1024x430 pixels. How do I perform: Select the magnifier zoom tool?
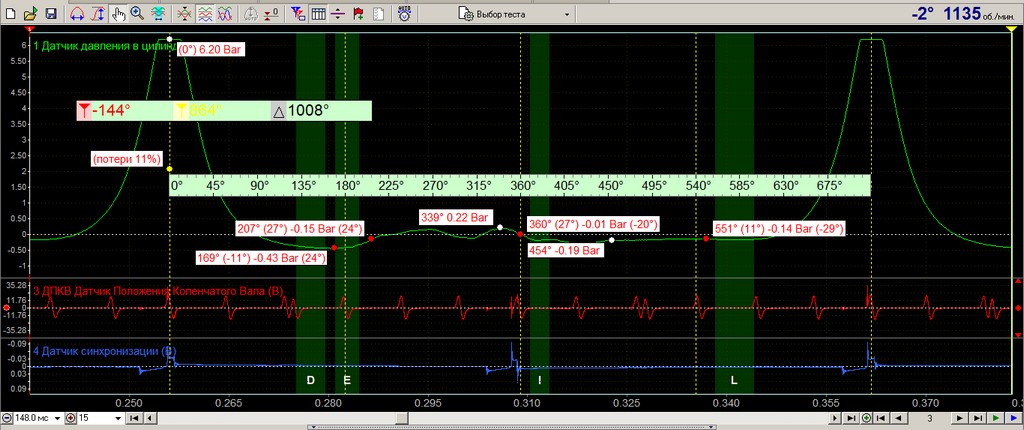click(x=137, y=13)
